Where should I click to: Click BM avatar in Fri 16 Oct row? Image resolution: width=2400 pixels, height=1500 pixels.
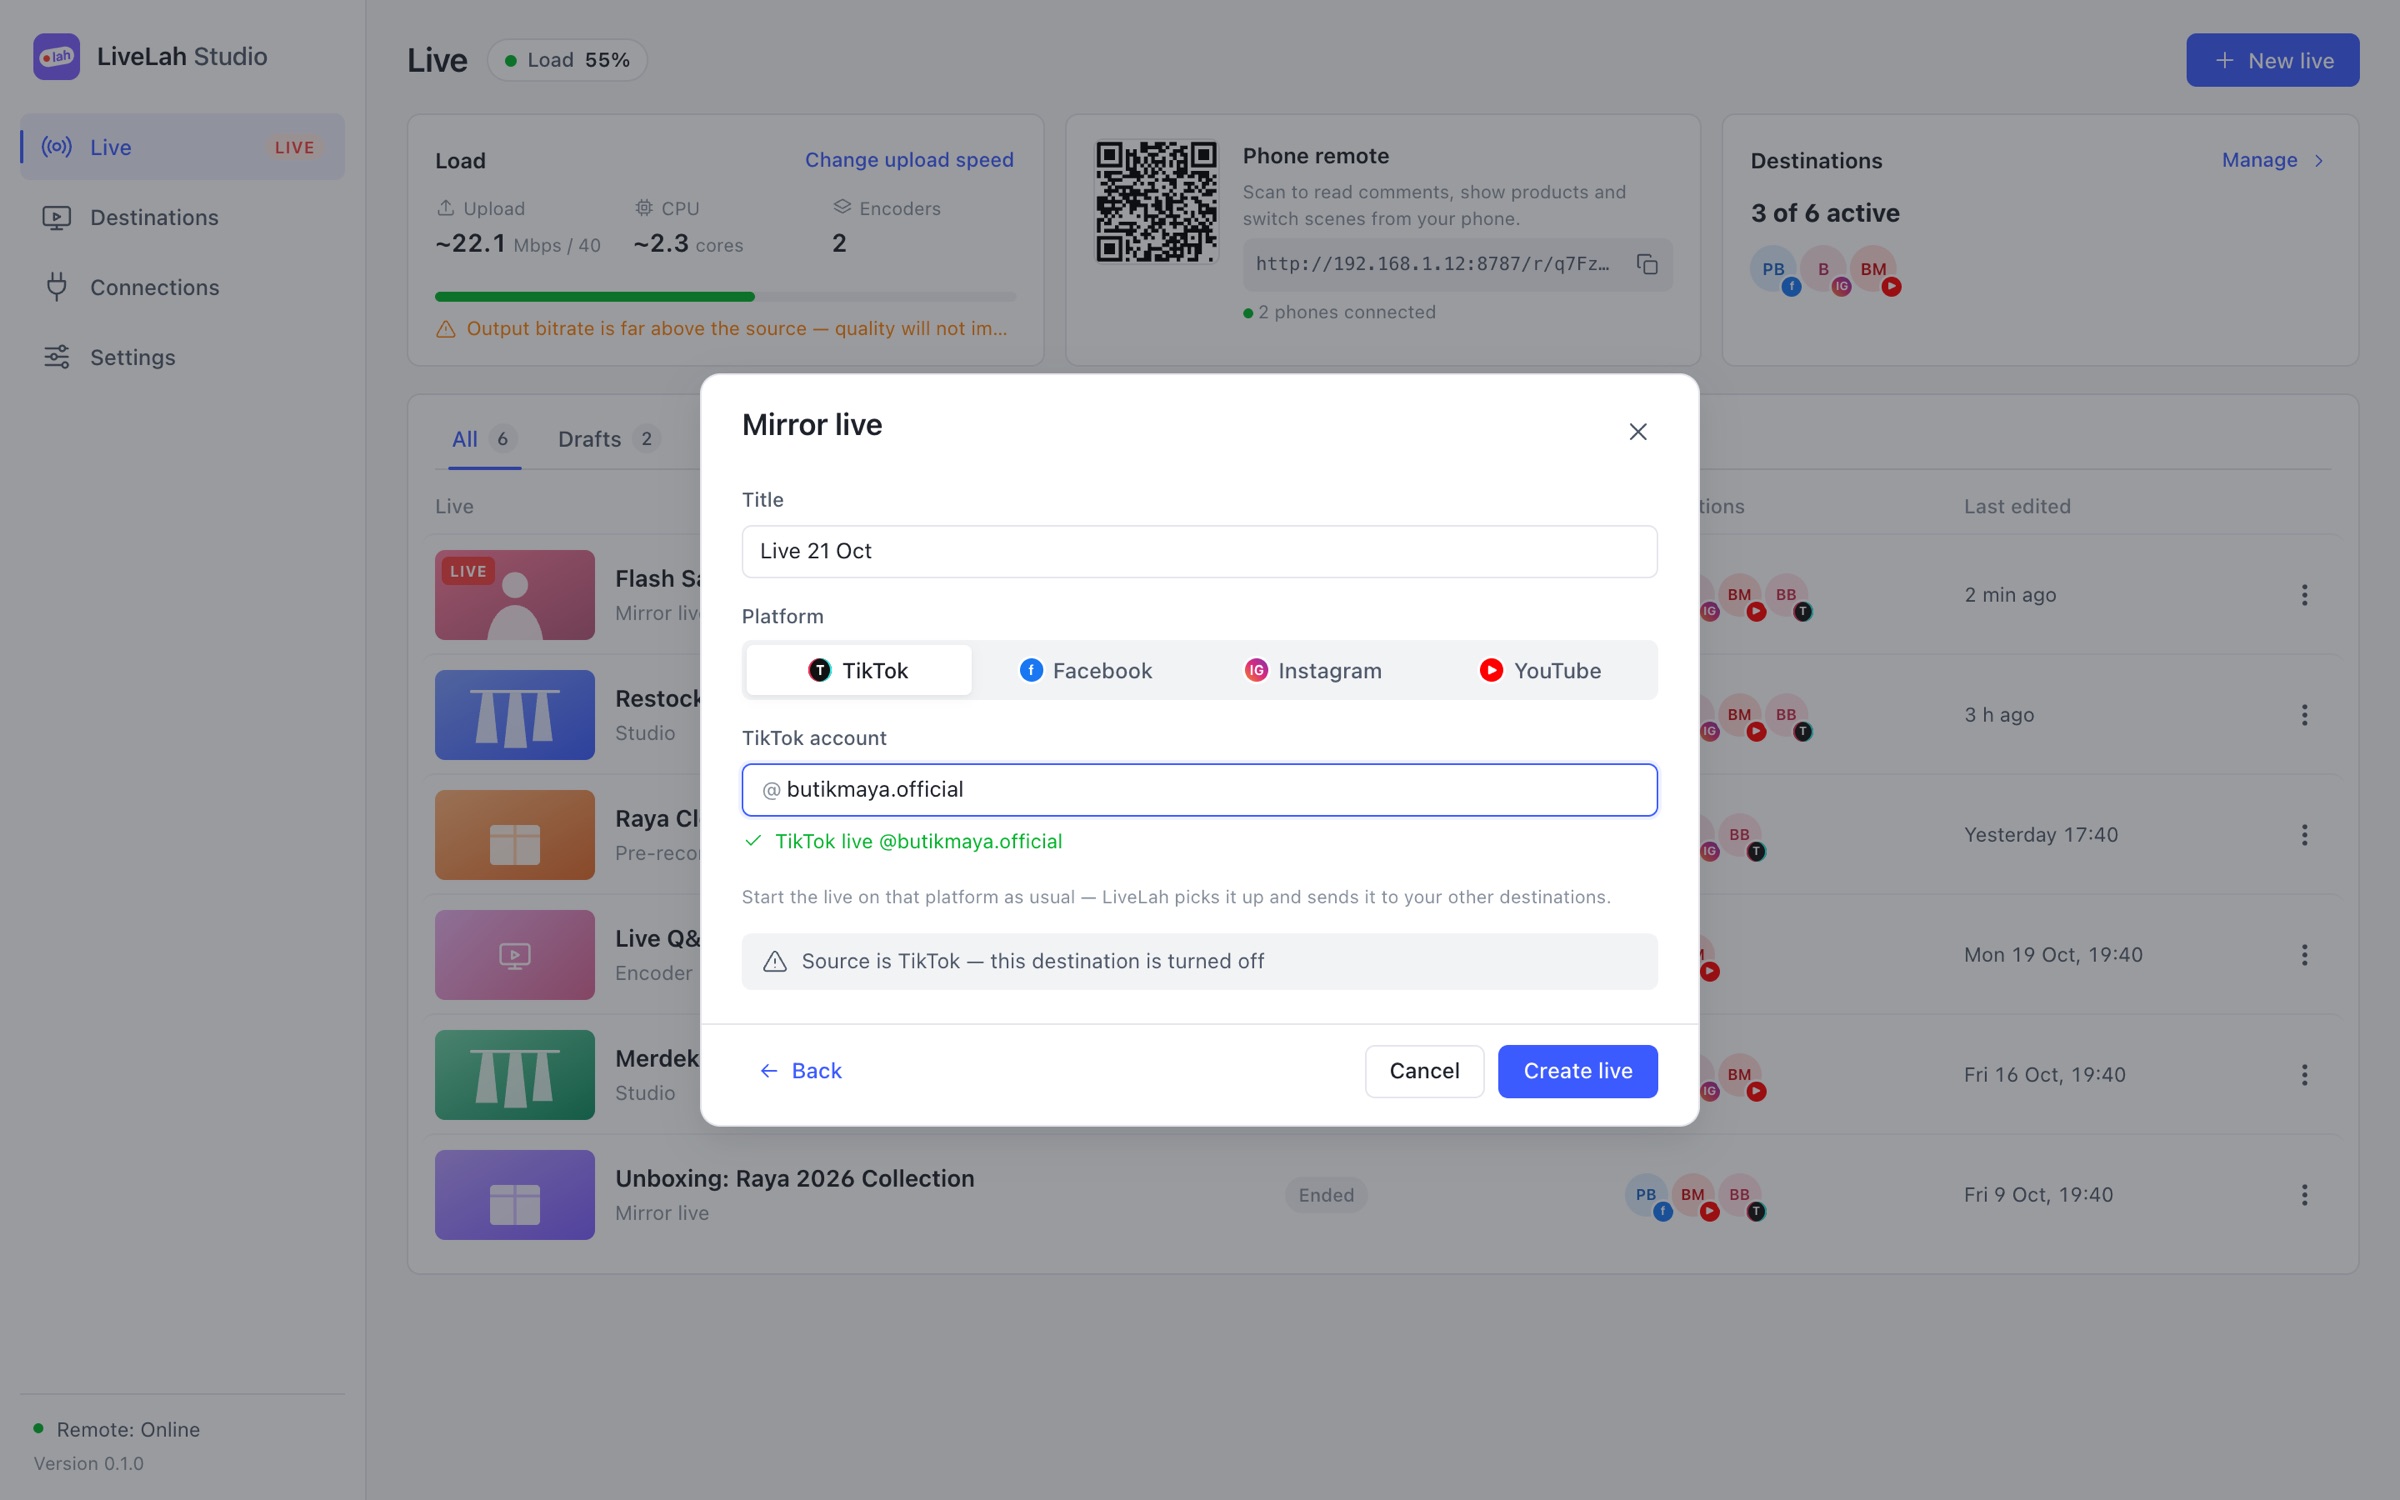(x=1742, y=1076)
